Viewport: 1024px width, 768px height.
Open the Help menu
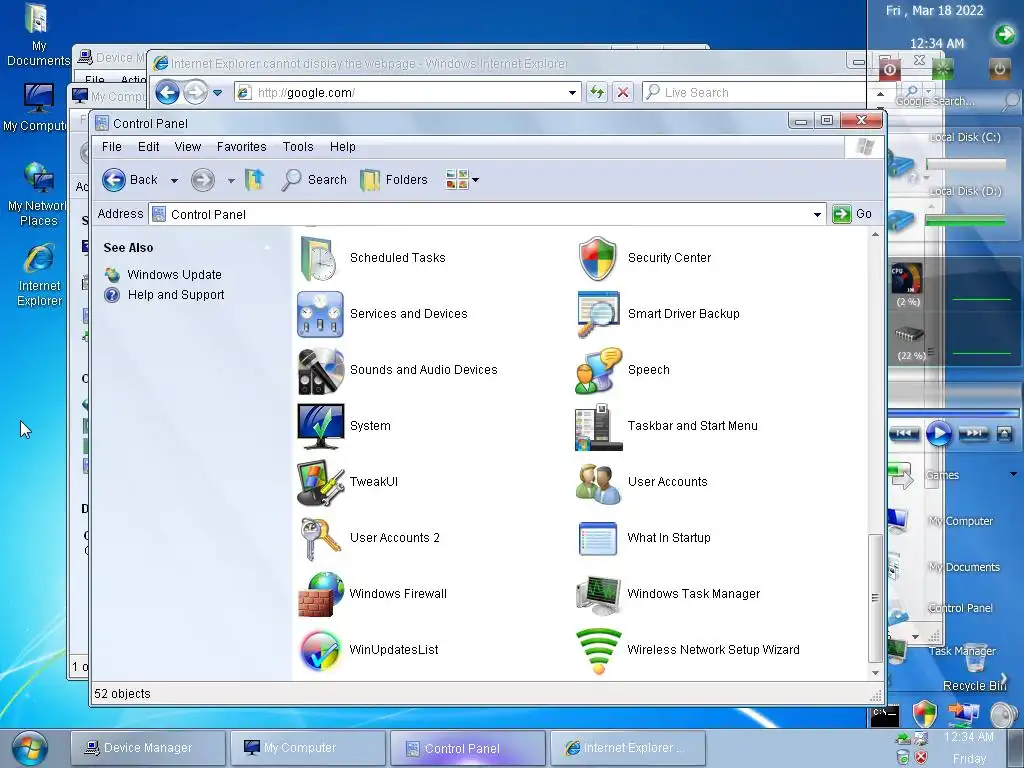click(x=342, y=146)
